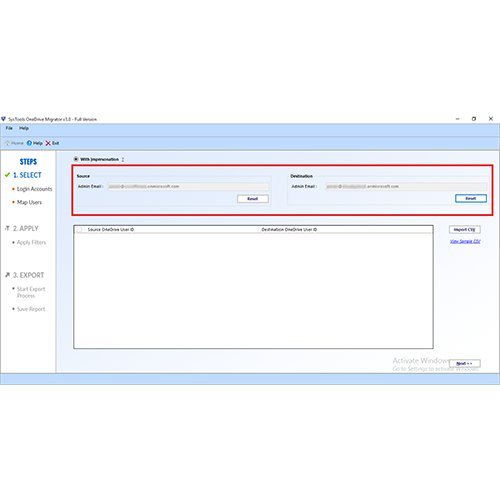Tick the select-all checkbox in user table header

80,230
